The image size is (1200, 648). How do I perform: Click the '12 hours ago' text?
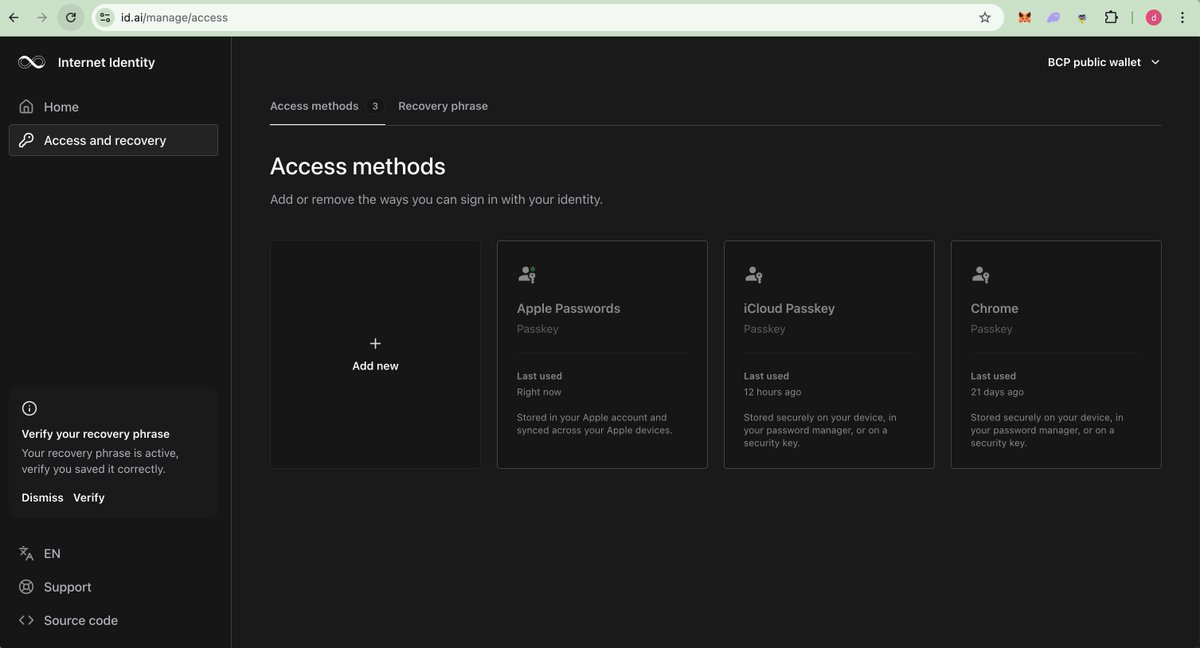pyautogui.click(x=773, y=392)
